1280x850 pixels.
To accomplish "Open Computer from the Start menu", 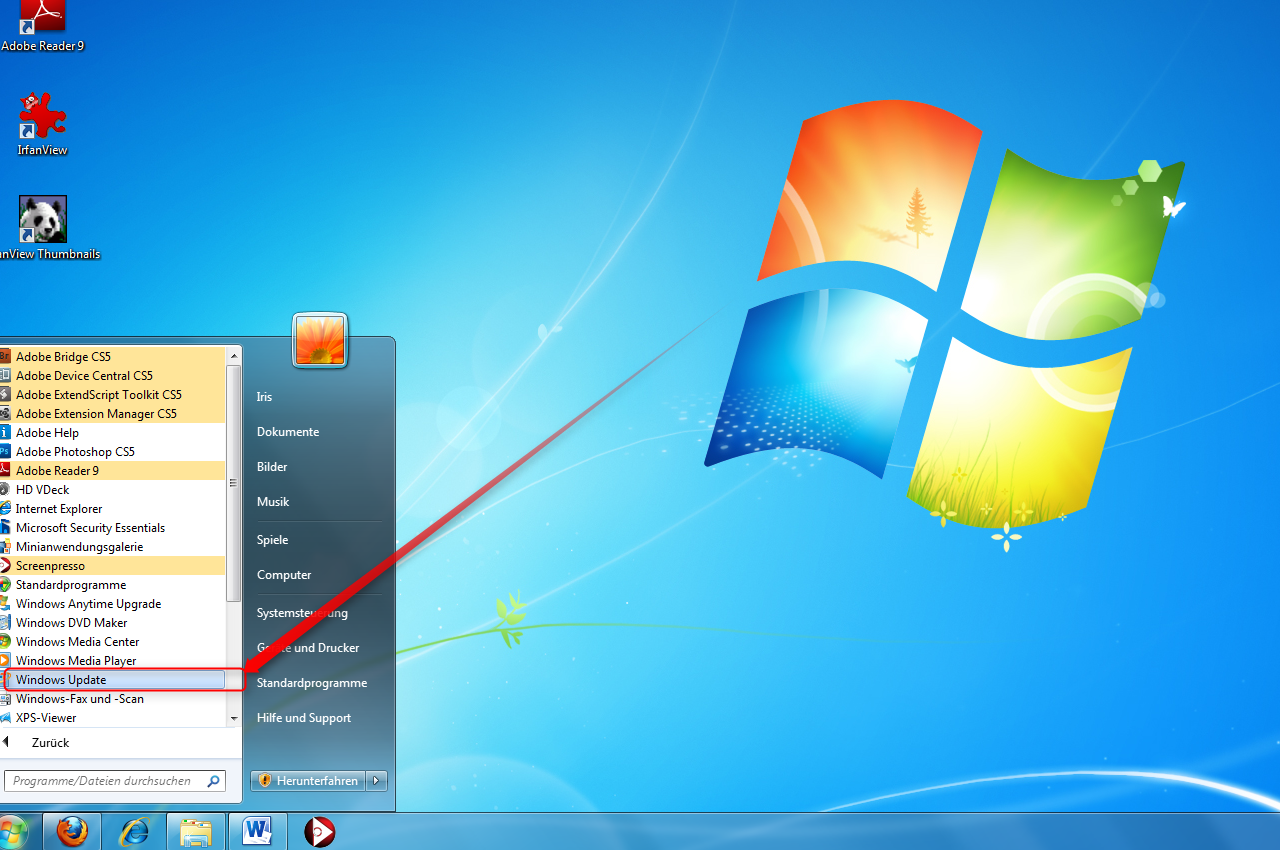I will 284,575.
